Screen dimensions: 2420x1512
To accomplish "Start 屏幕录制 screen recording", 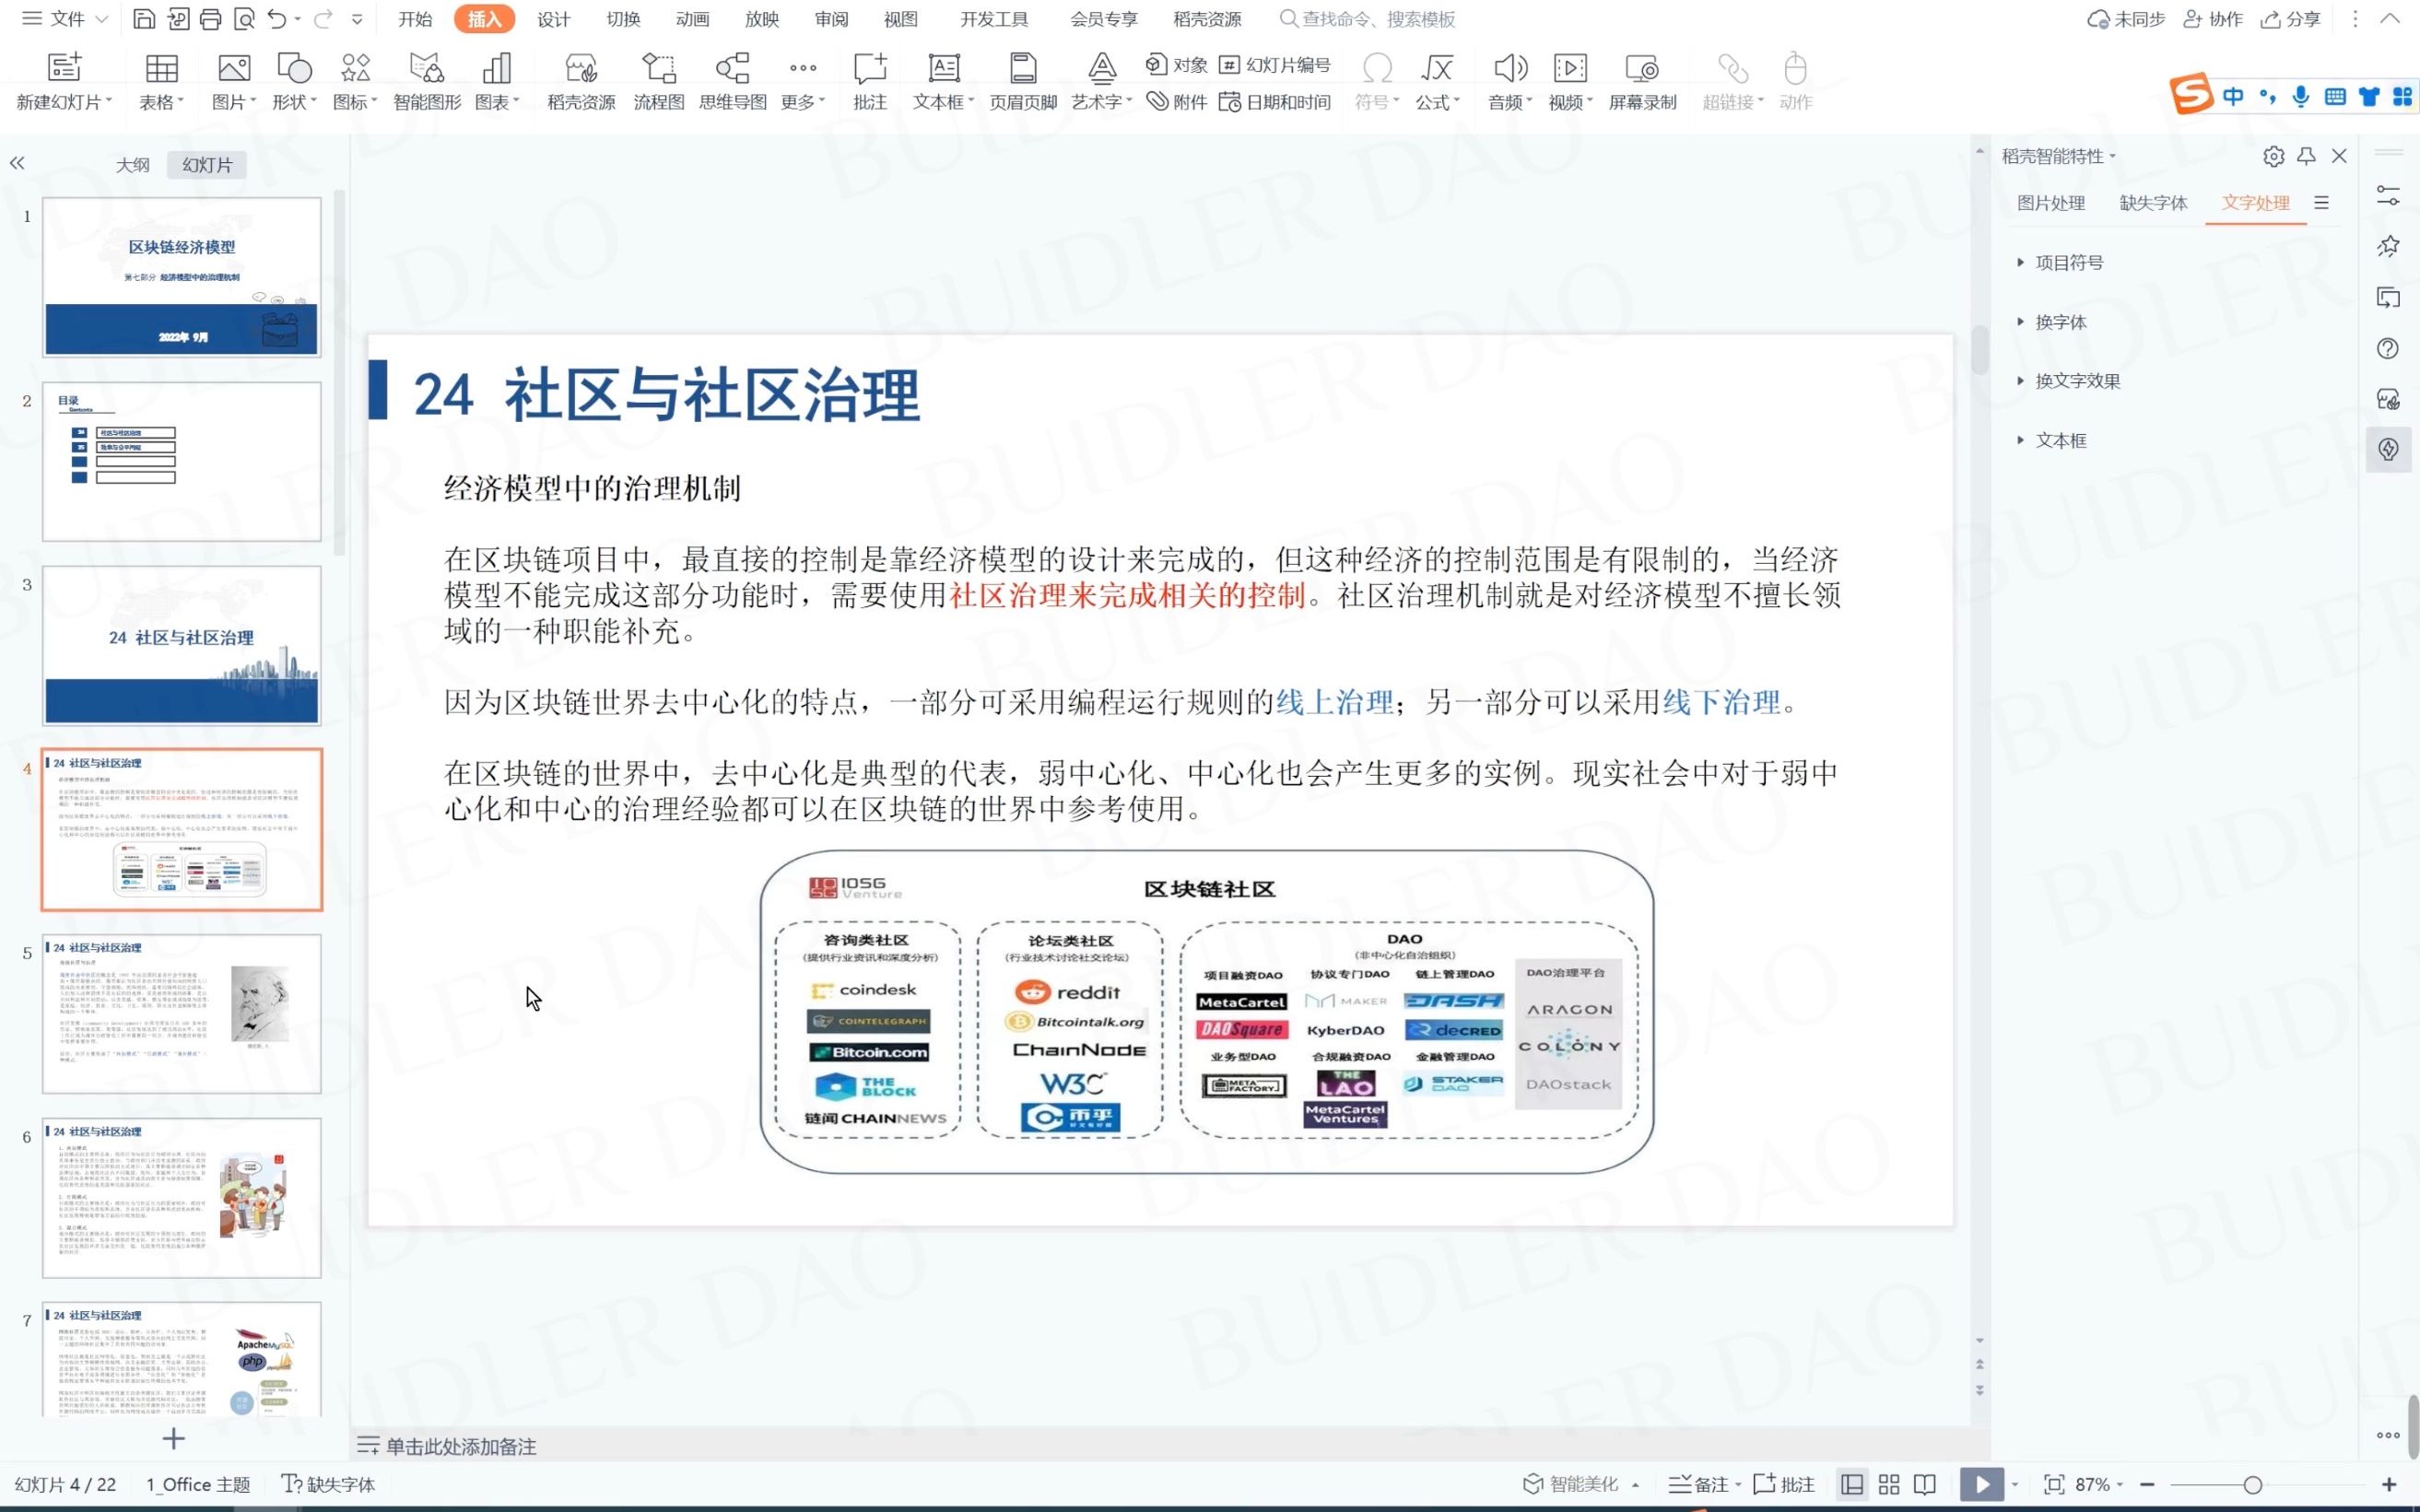I will [x=1642, y=78].
